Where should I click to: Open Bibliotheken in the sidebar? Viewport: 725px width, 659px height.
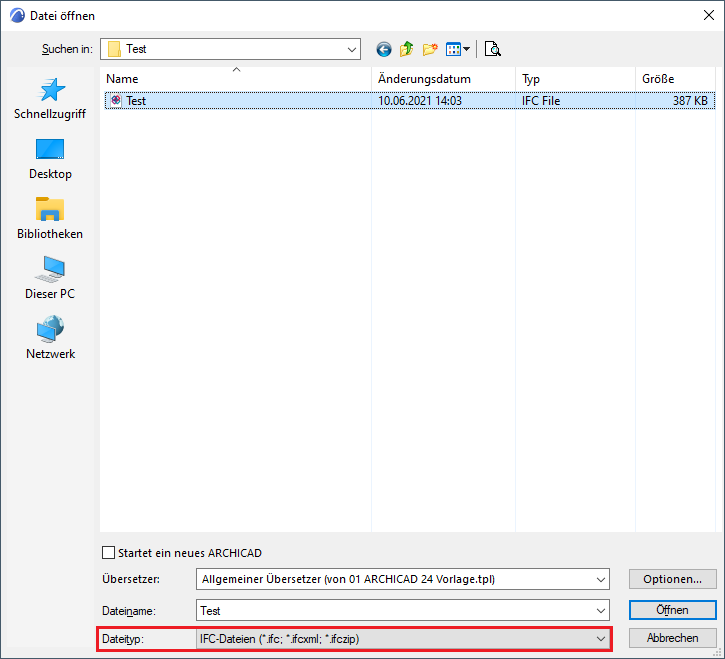(x=50, y=219)
